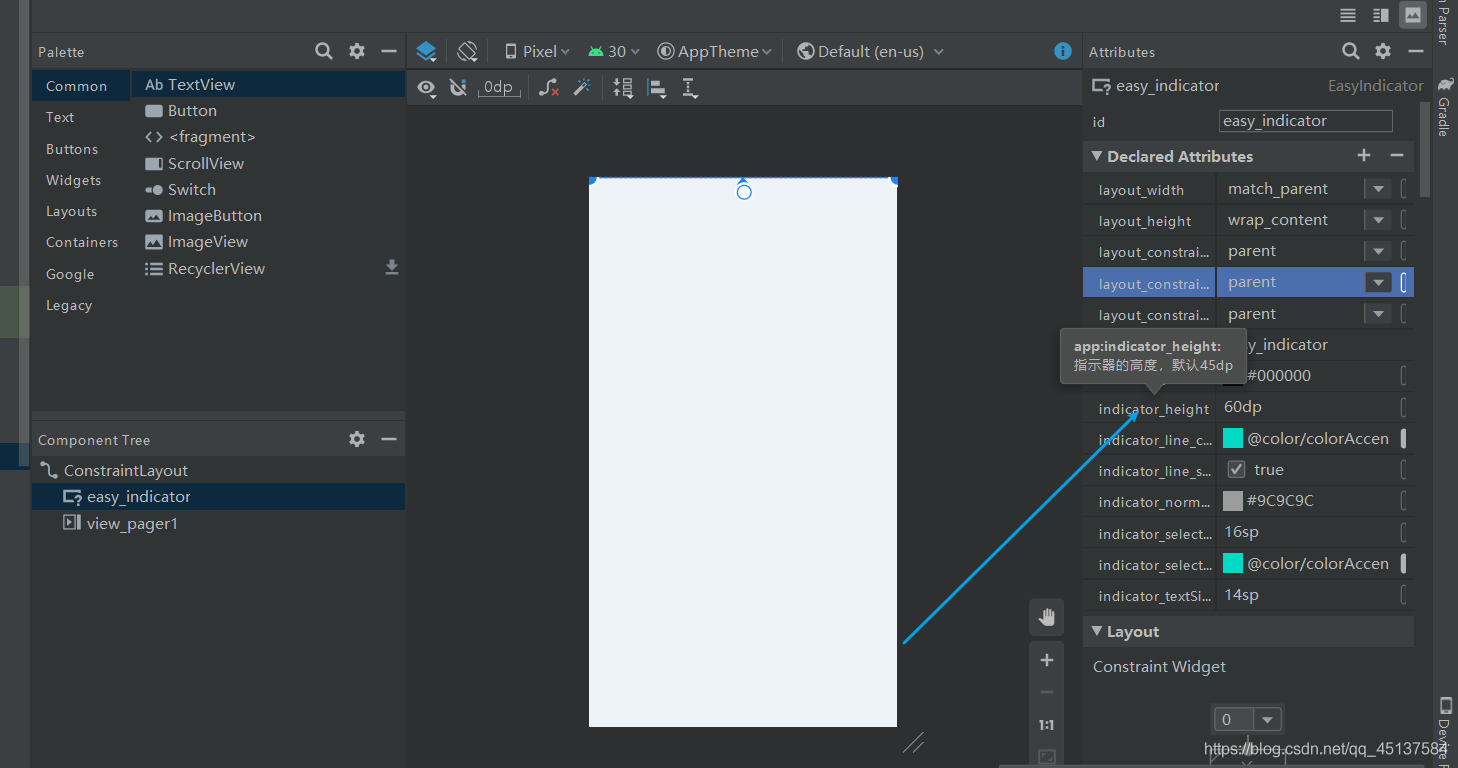Screen dimensions: 1458x768
Task: Minimize Component Tree panel
Action: pyautogui.click(x=389, y=439)
